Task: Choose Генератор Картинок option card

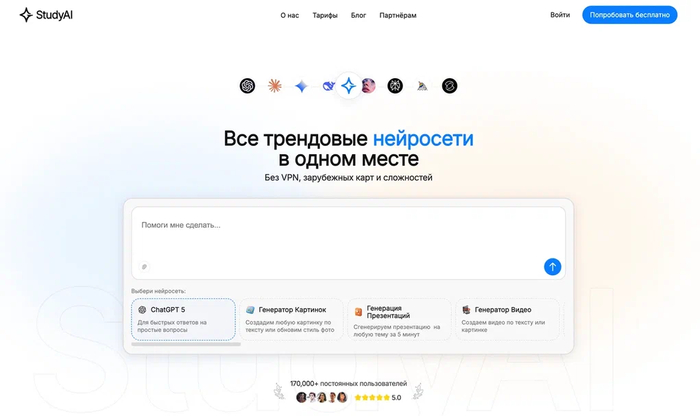Action: 292,319
